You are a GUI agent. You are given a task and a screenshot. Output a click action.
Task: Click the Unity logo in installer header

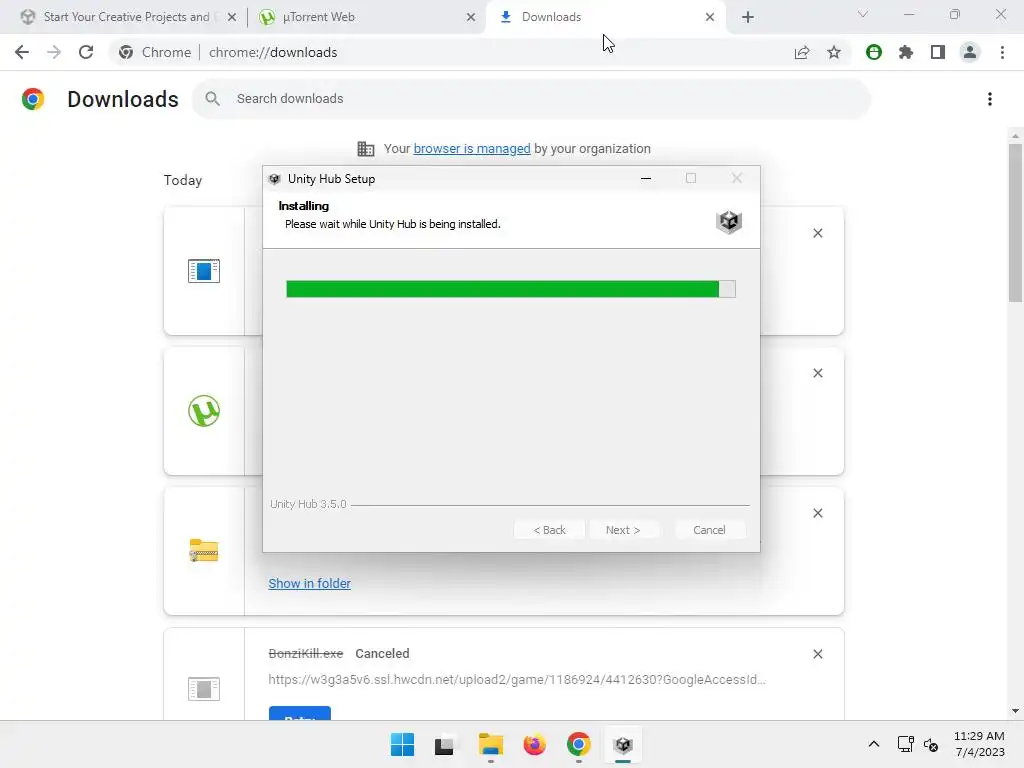click(729, 221)
